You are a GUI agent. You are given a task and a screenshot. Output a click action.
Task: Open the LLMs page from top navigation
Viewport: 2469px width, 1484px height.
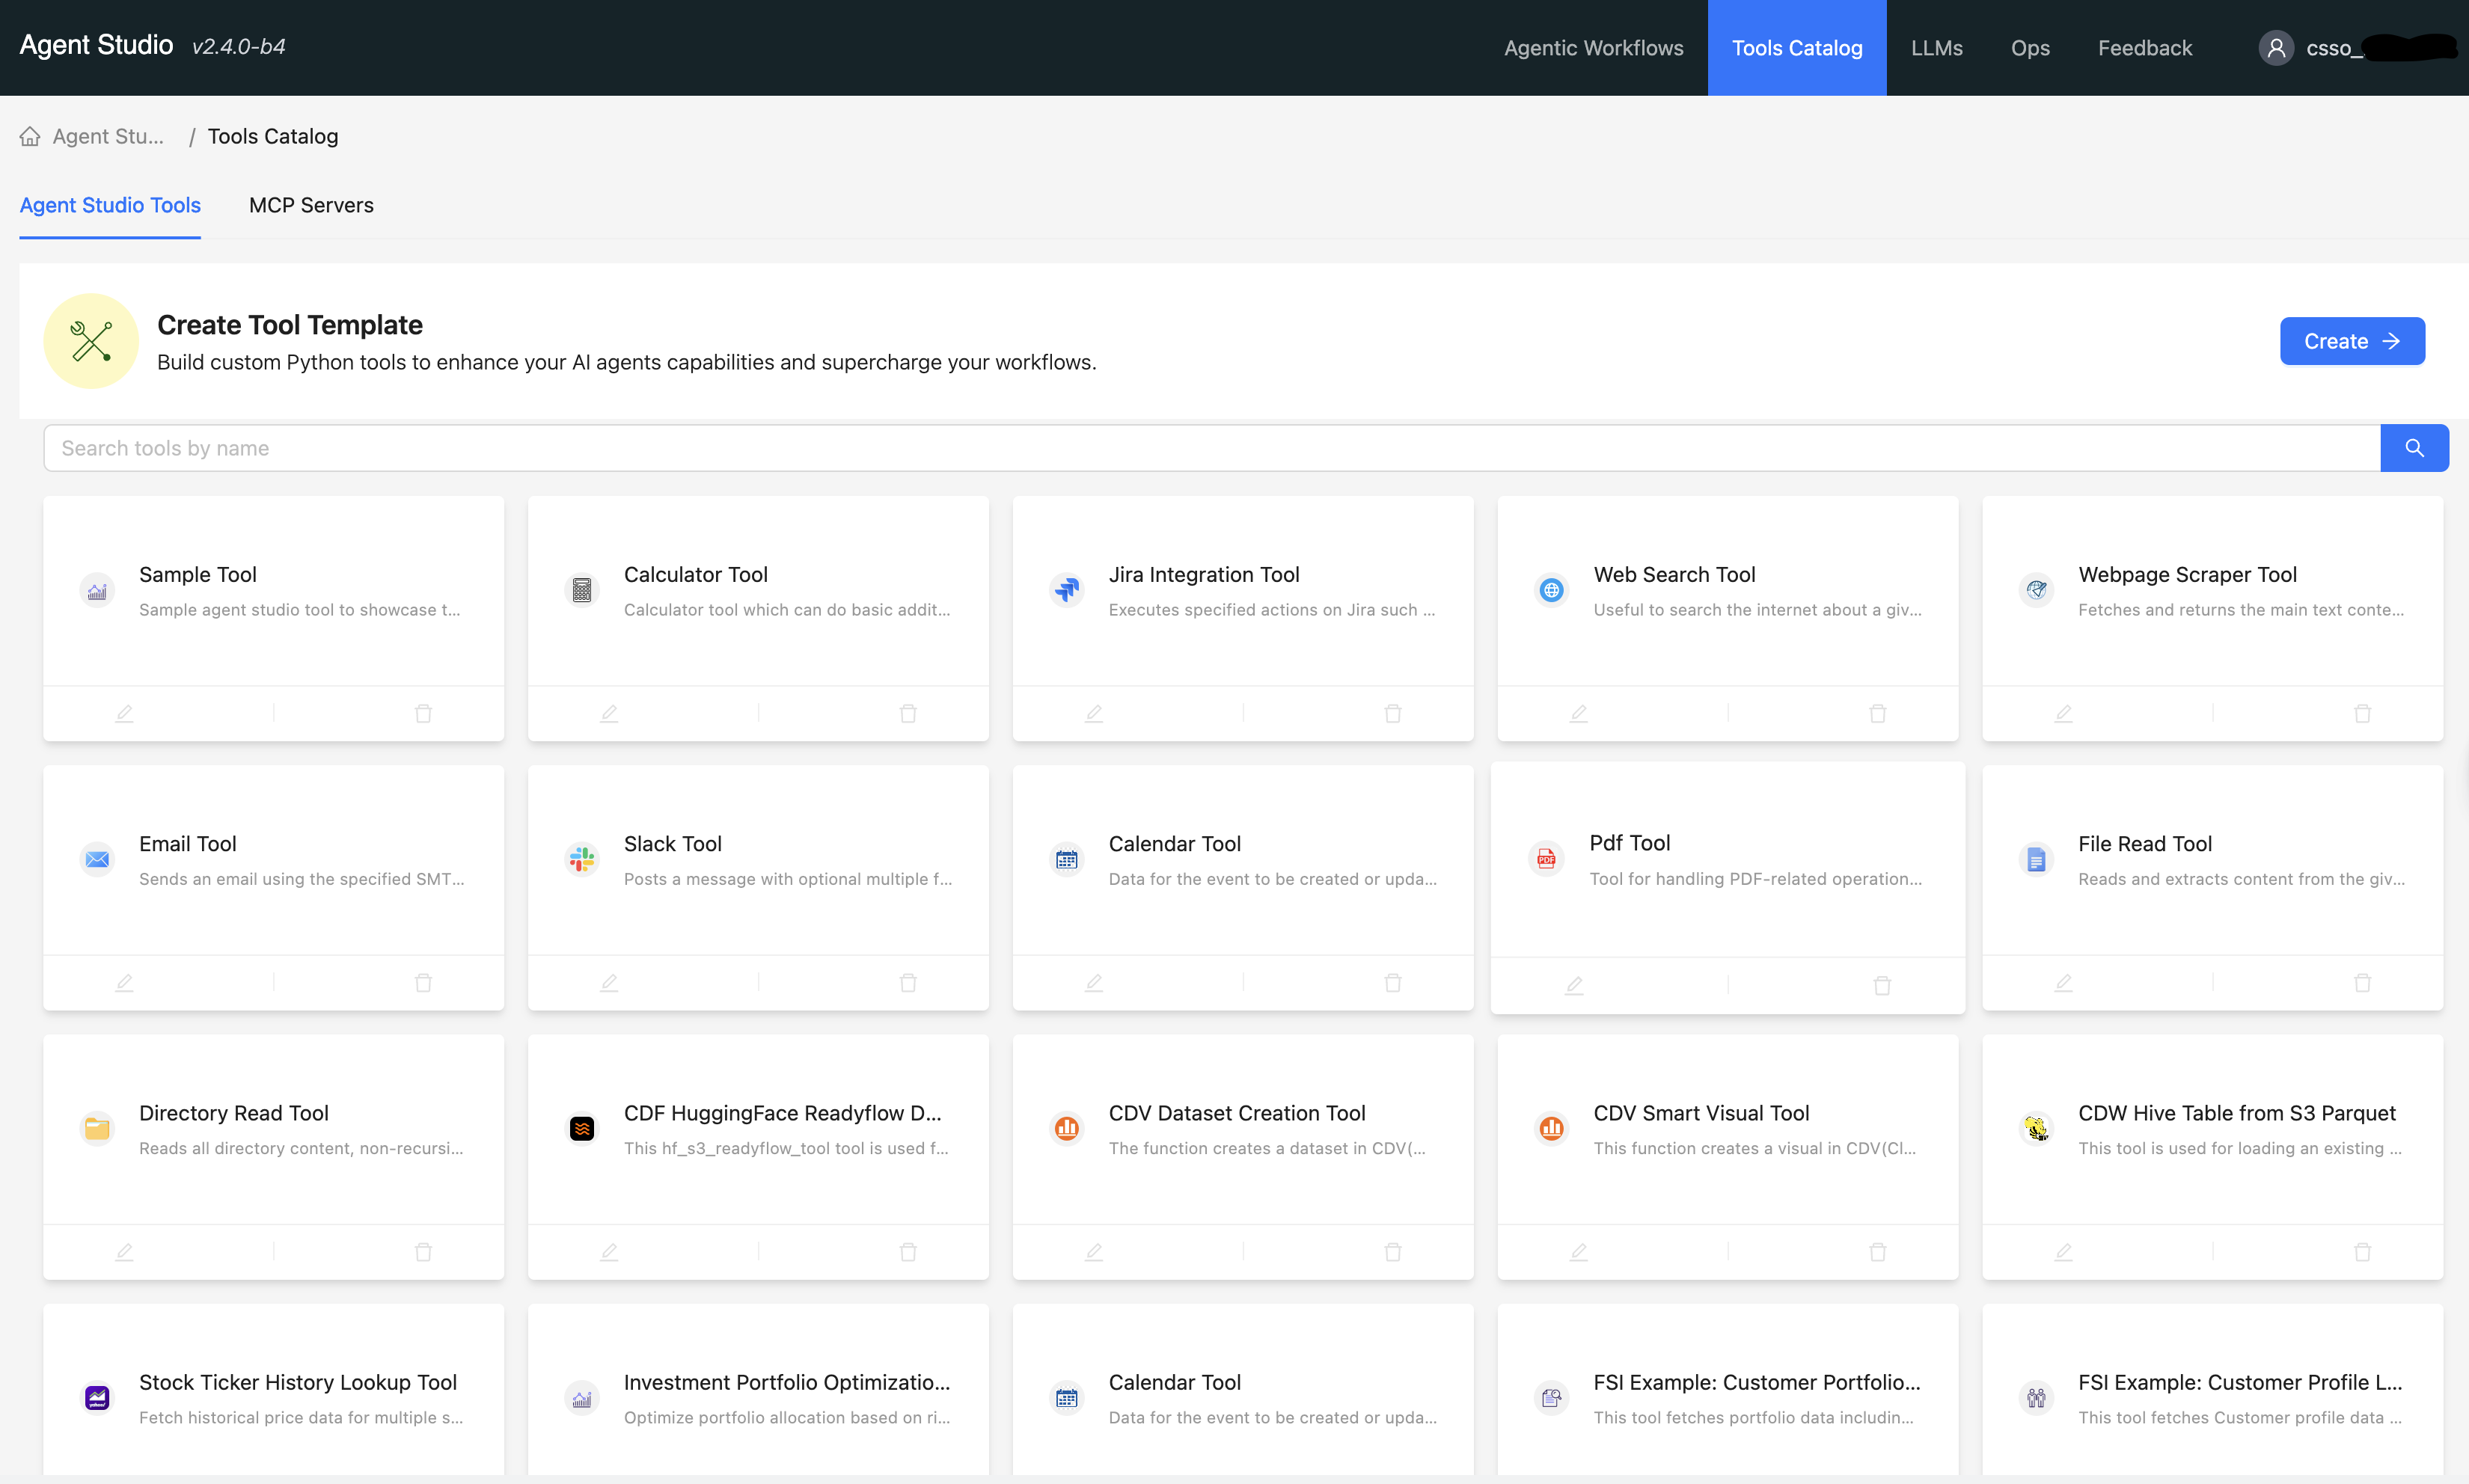[x=1936, y=48]
